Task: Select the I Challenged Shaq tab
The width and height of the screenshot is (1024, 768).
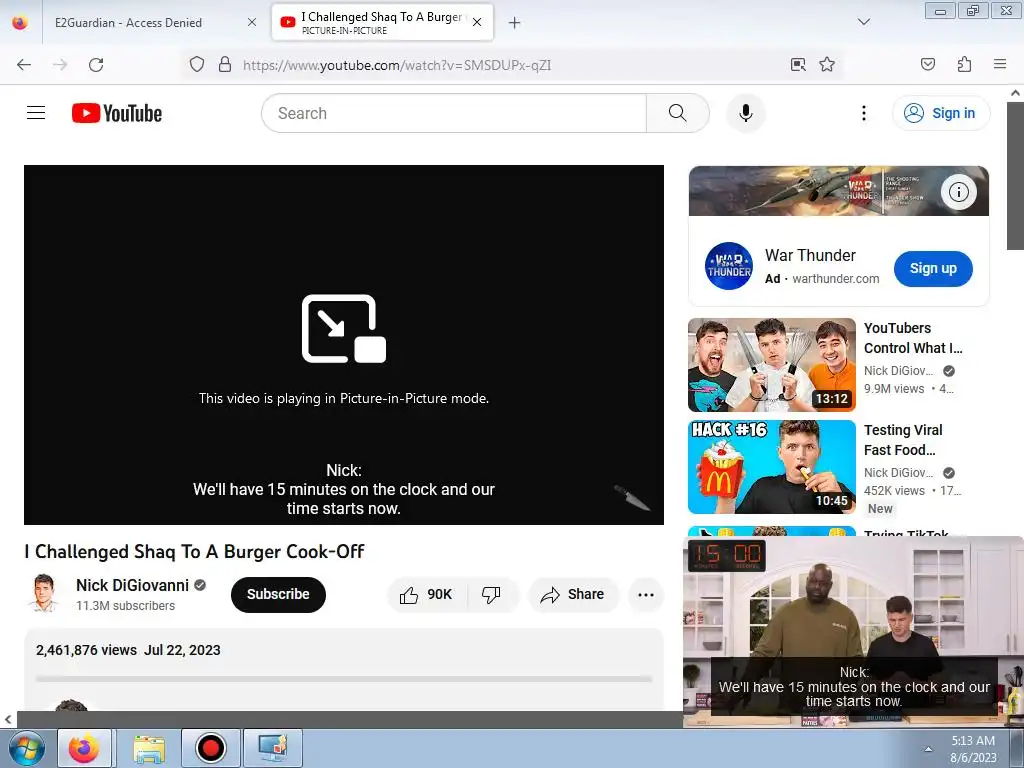Action: click(381, 22)
